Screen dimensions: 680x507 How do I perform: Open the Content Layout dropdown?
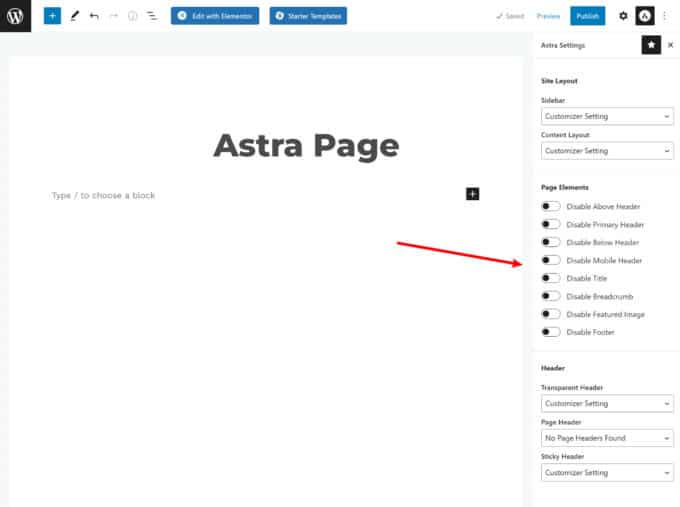tap(607, 151)
